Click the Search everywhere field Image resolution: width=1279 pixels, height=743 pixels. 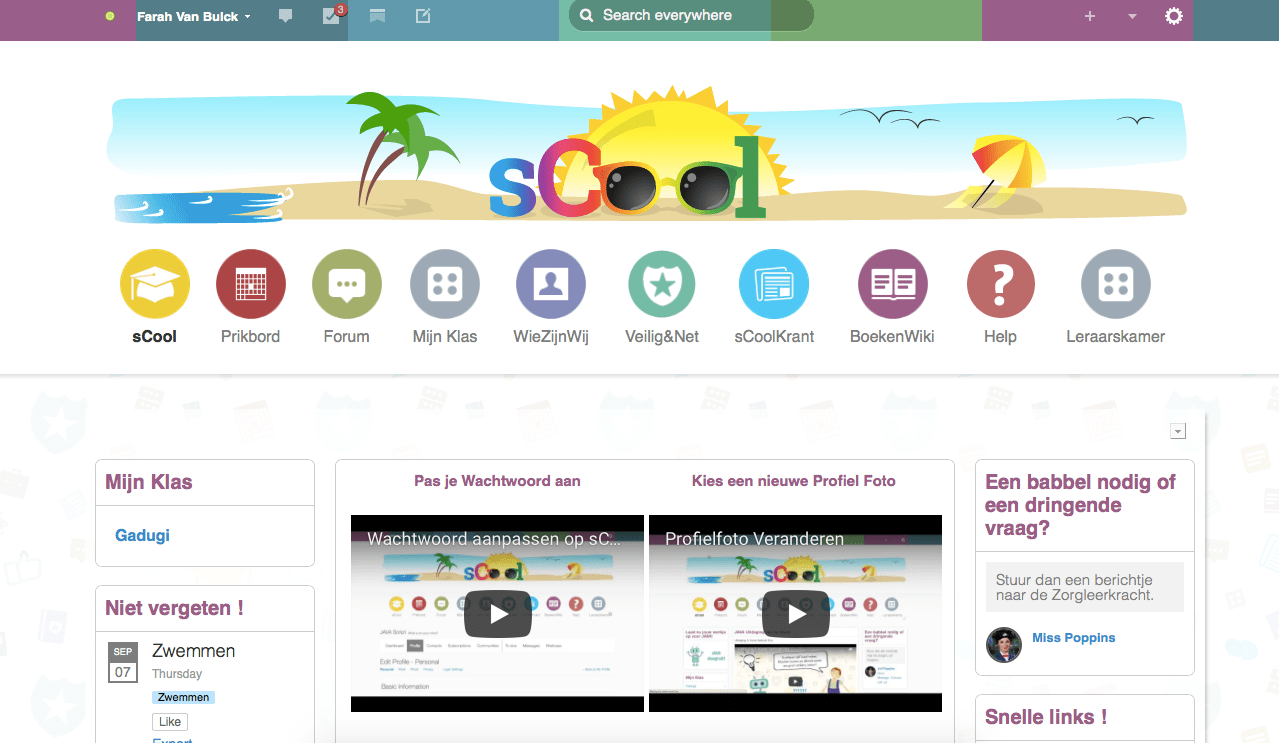coord(691,15)
